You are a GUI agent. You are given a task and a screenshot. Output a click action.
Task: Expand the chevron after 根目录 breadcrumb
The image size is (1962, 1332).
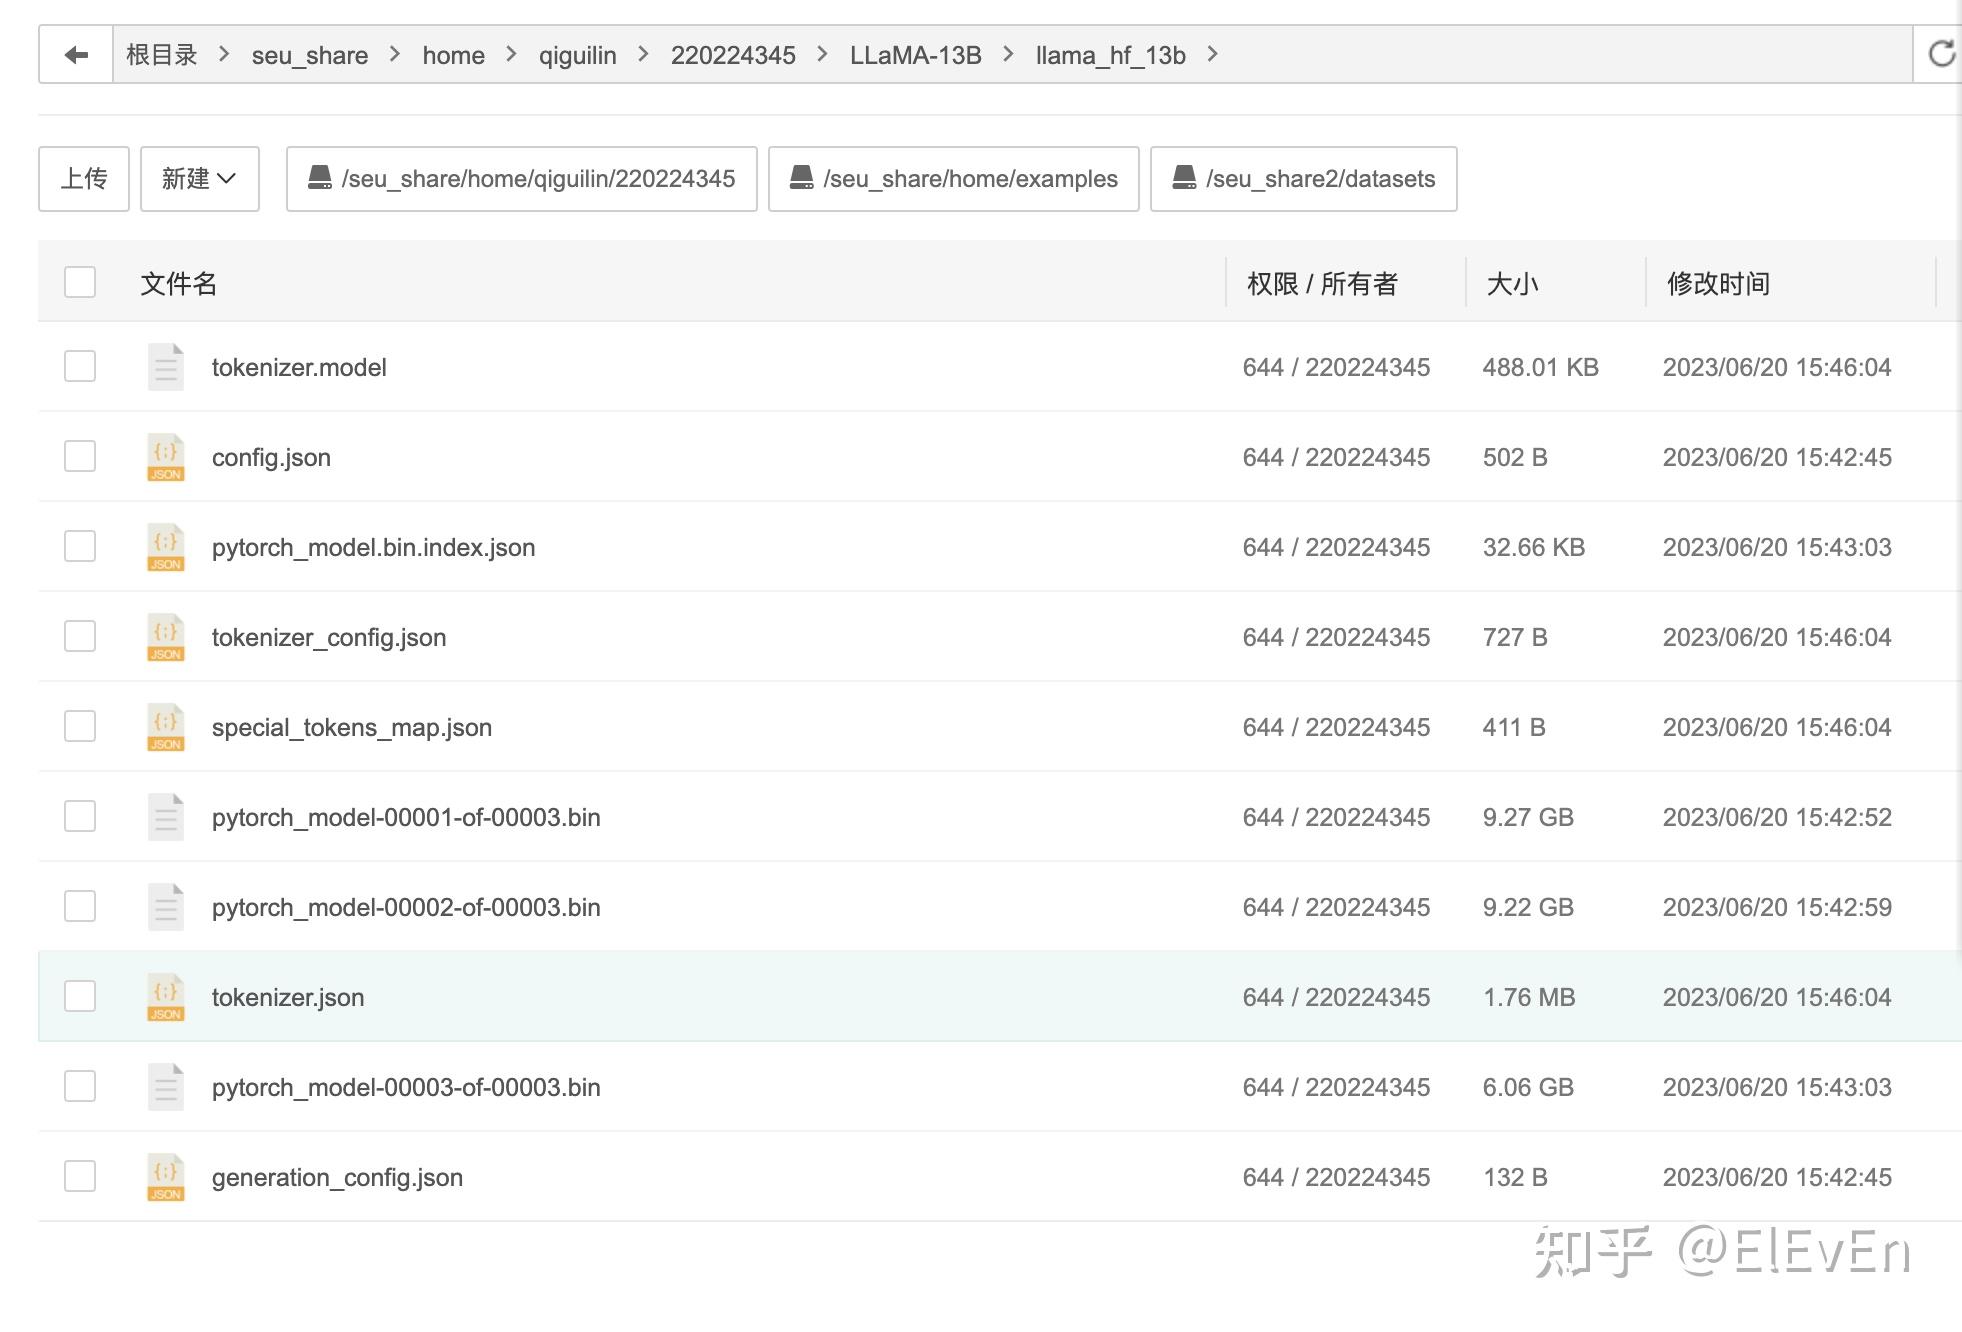pos(224,54)
